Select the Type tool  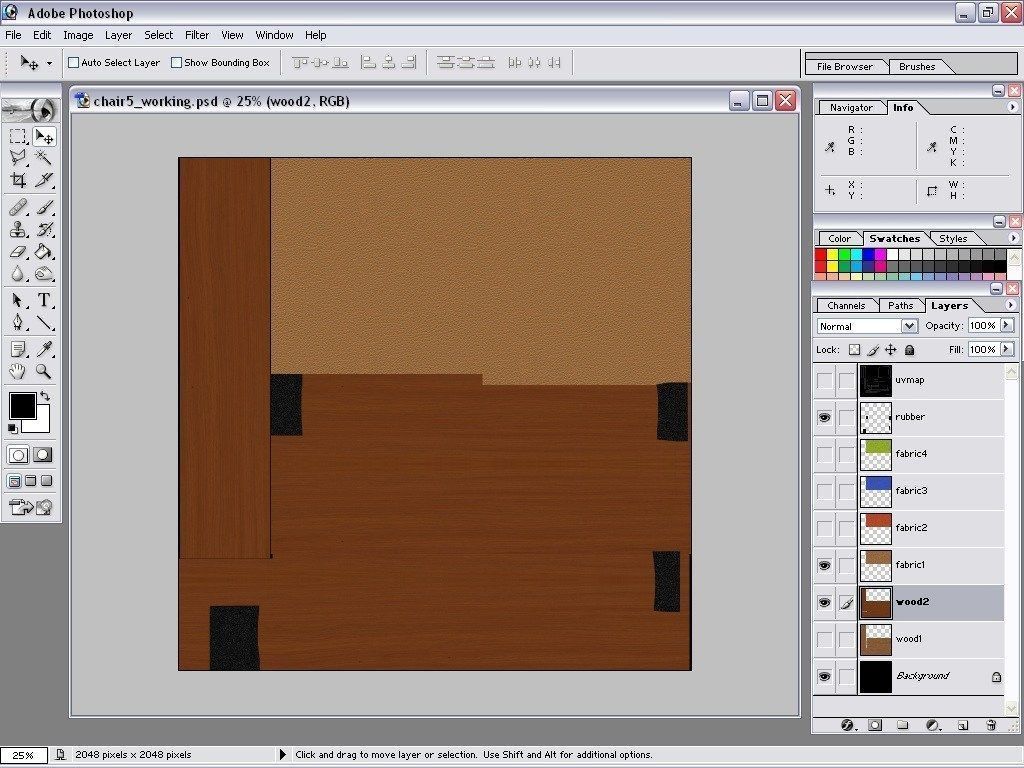click(44, 300)
